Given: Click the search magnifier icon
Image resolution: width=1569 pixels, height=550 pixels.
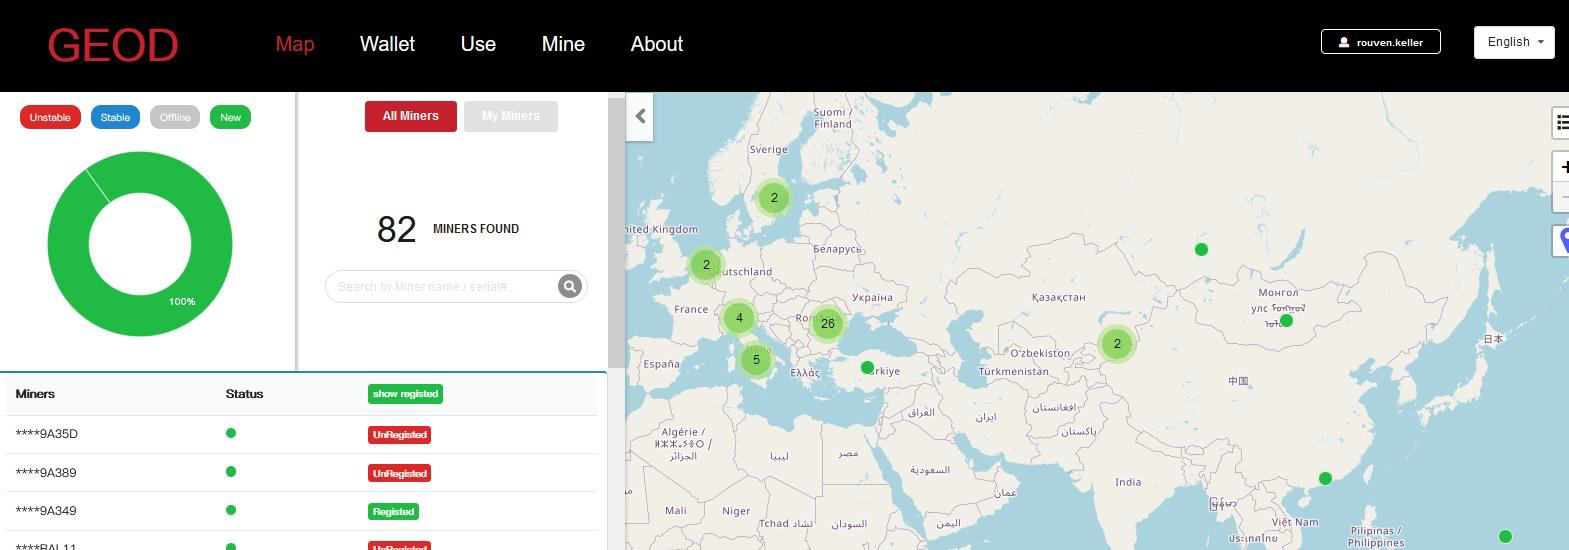Looking at the screenshot, I should coord(569,287).
